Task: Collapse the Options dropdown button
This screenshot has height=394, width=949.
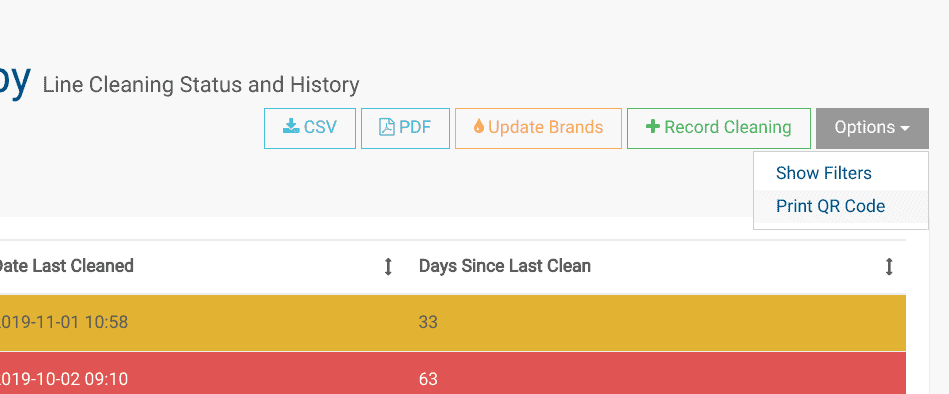Action: (872, 128)
